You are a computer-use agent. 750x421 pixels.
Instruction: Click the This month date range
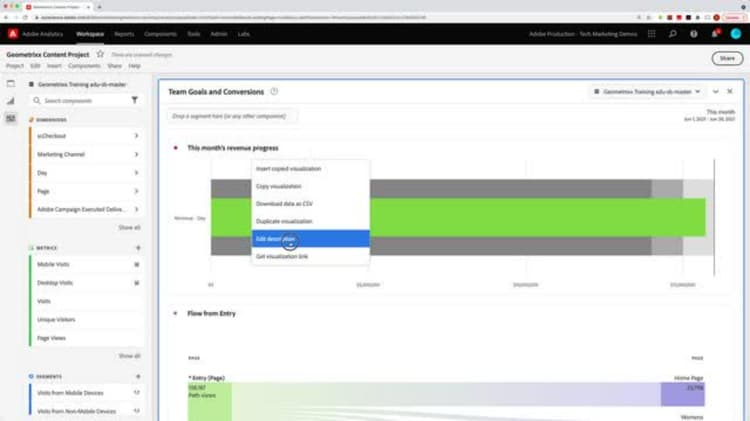(710, 115)
